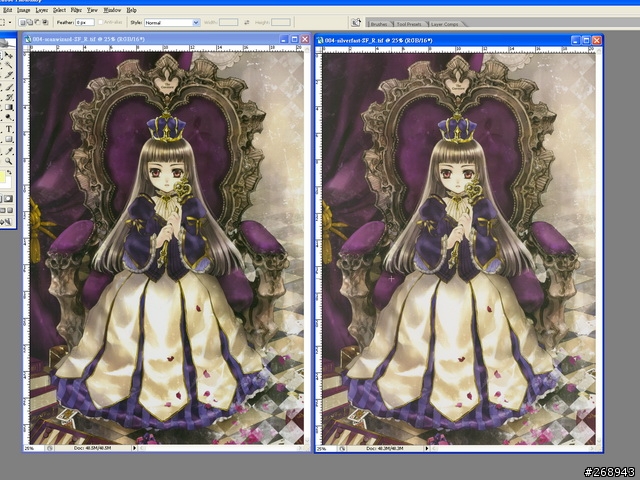Select the Dodge tool
Image resolution: width=640 pixels, height=480 pixels.
[x=9, y=118]
